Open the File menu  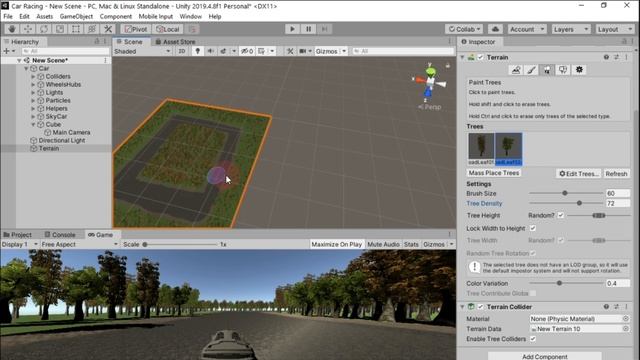(x=8, y=16)
